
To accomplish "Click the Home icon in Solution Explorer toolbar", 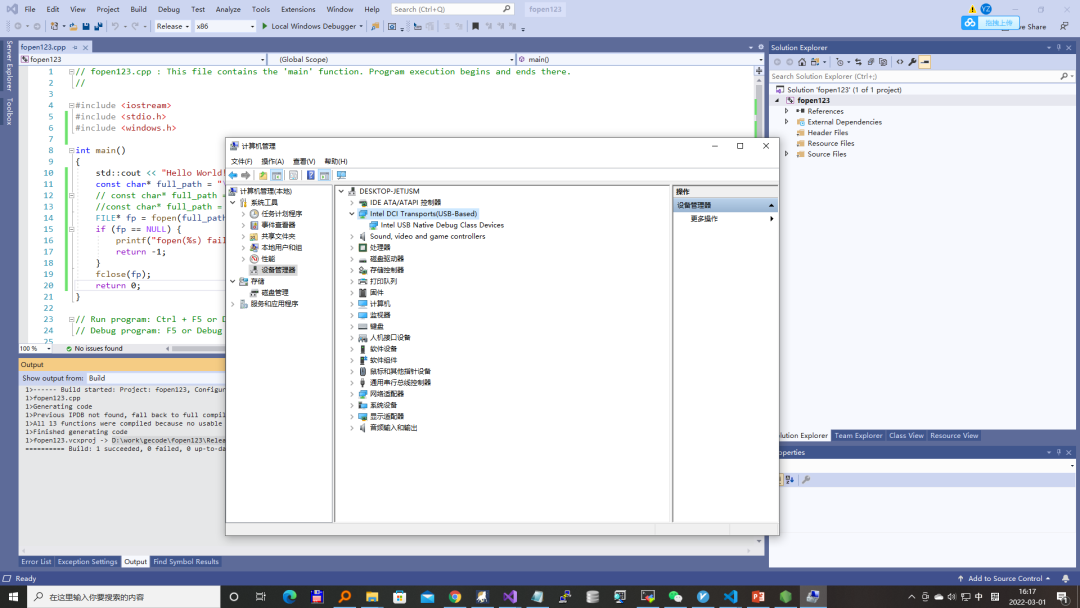I will pyautogui.click(x=802, y=62).
